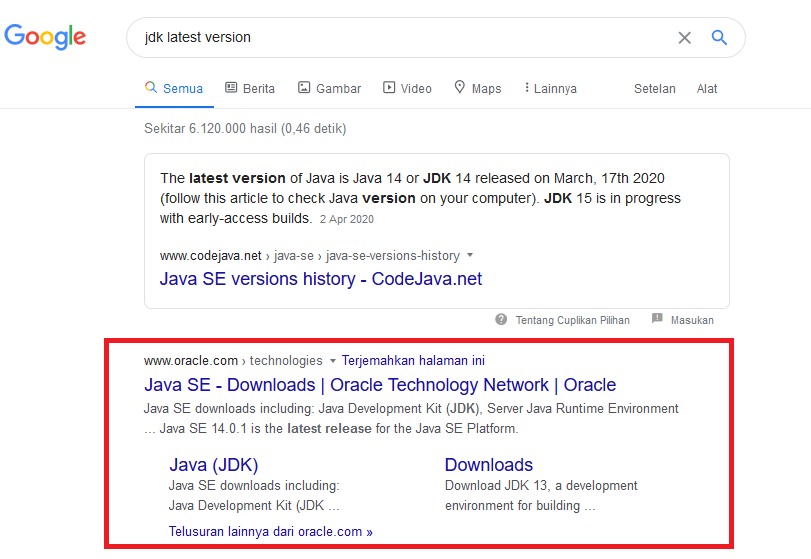Screen dimensions: 811x559
Task: Open Java SE versions history CodeJava.net link
Action: coord(321,279)
